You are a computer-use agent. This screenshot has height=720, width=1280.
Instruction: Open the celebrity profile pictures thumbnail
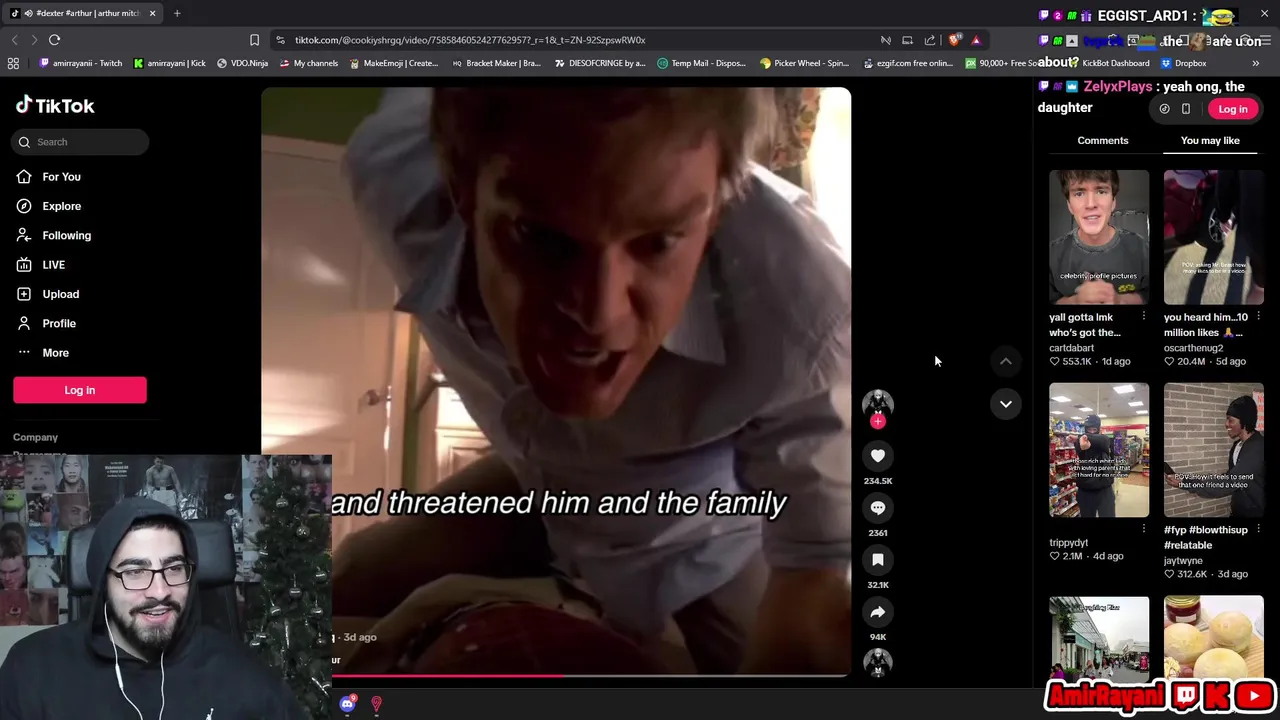pos(1099,237)
